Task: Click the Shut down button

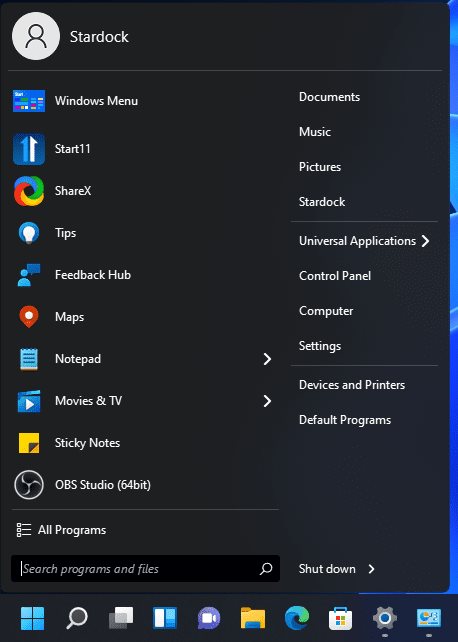Action: (327, 569)
